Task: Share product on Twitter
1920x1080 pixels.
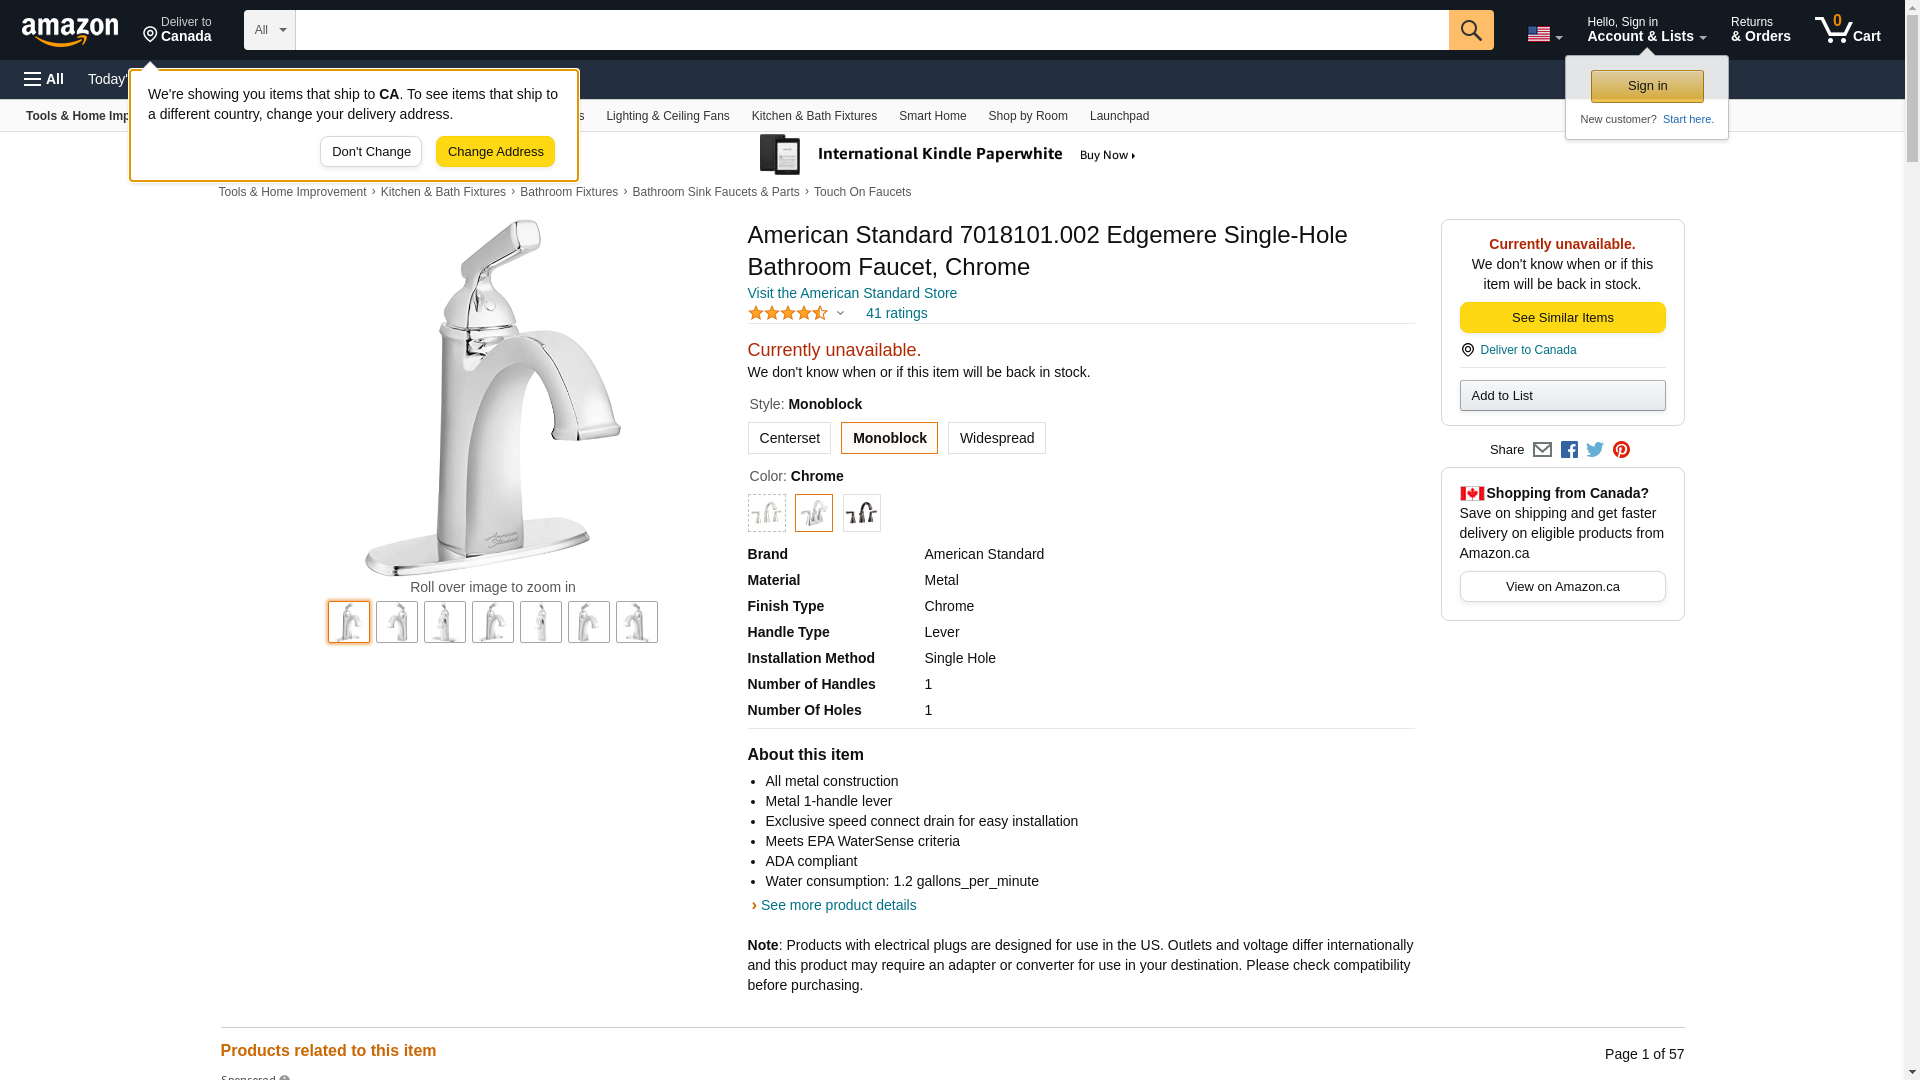Action: (x=1595, y=450)
